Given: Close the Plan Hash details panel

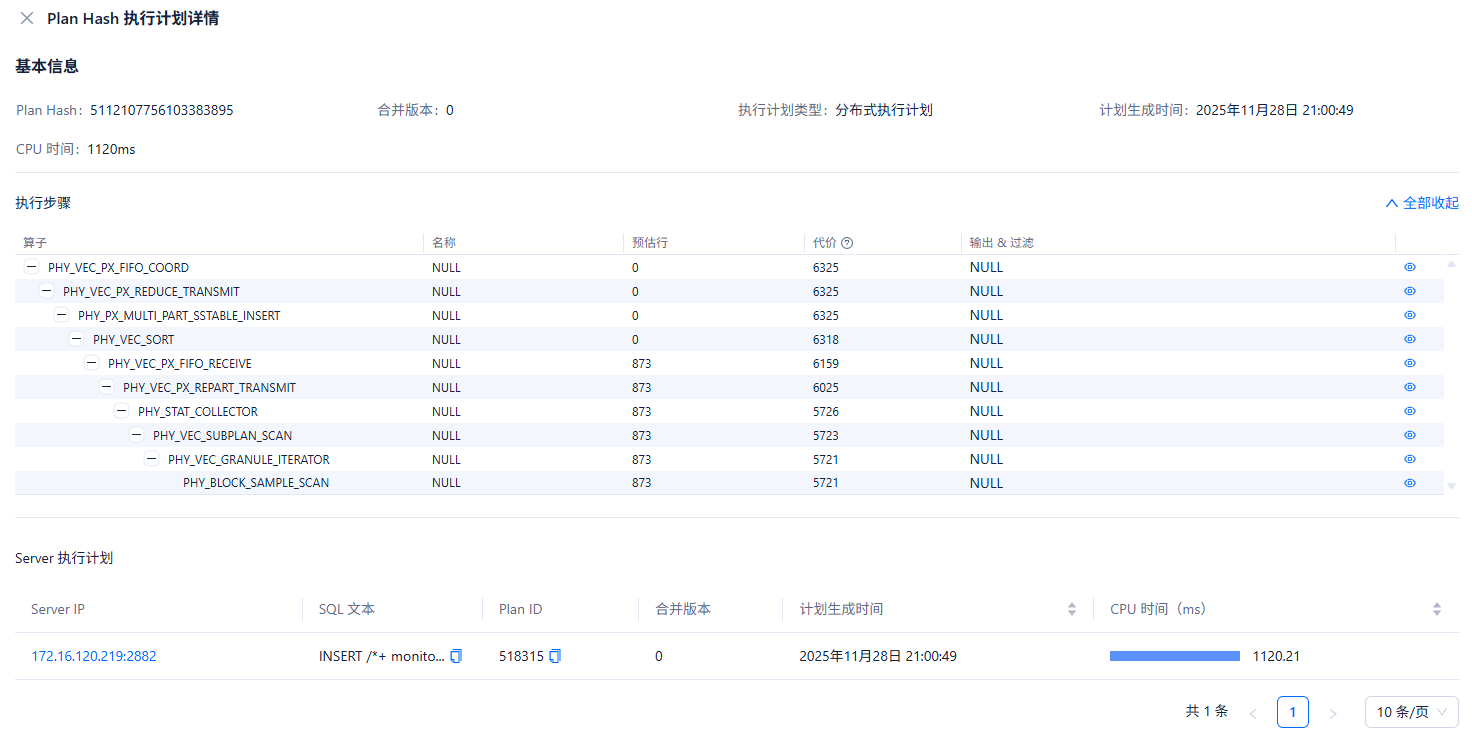Looking at the screenshot, I should (x=27, y=18).
